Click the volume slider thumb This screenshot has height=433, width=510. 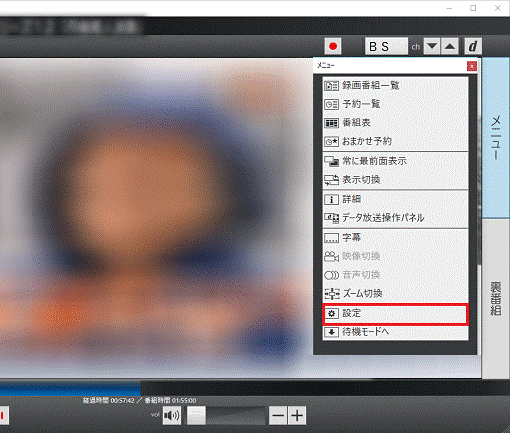click(196, 415)
